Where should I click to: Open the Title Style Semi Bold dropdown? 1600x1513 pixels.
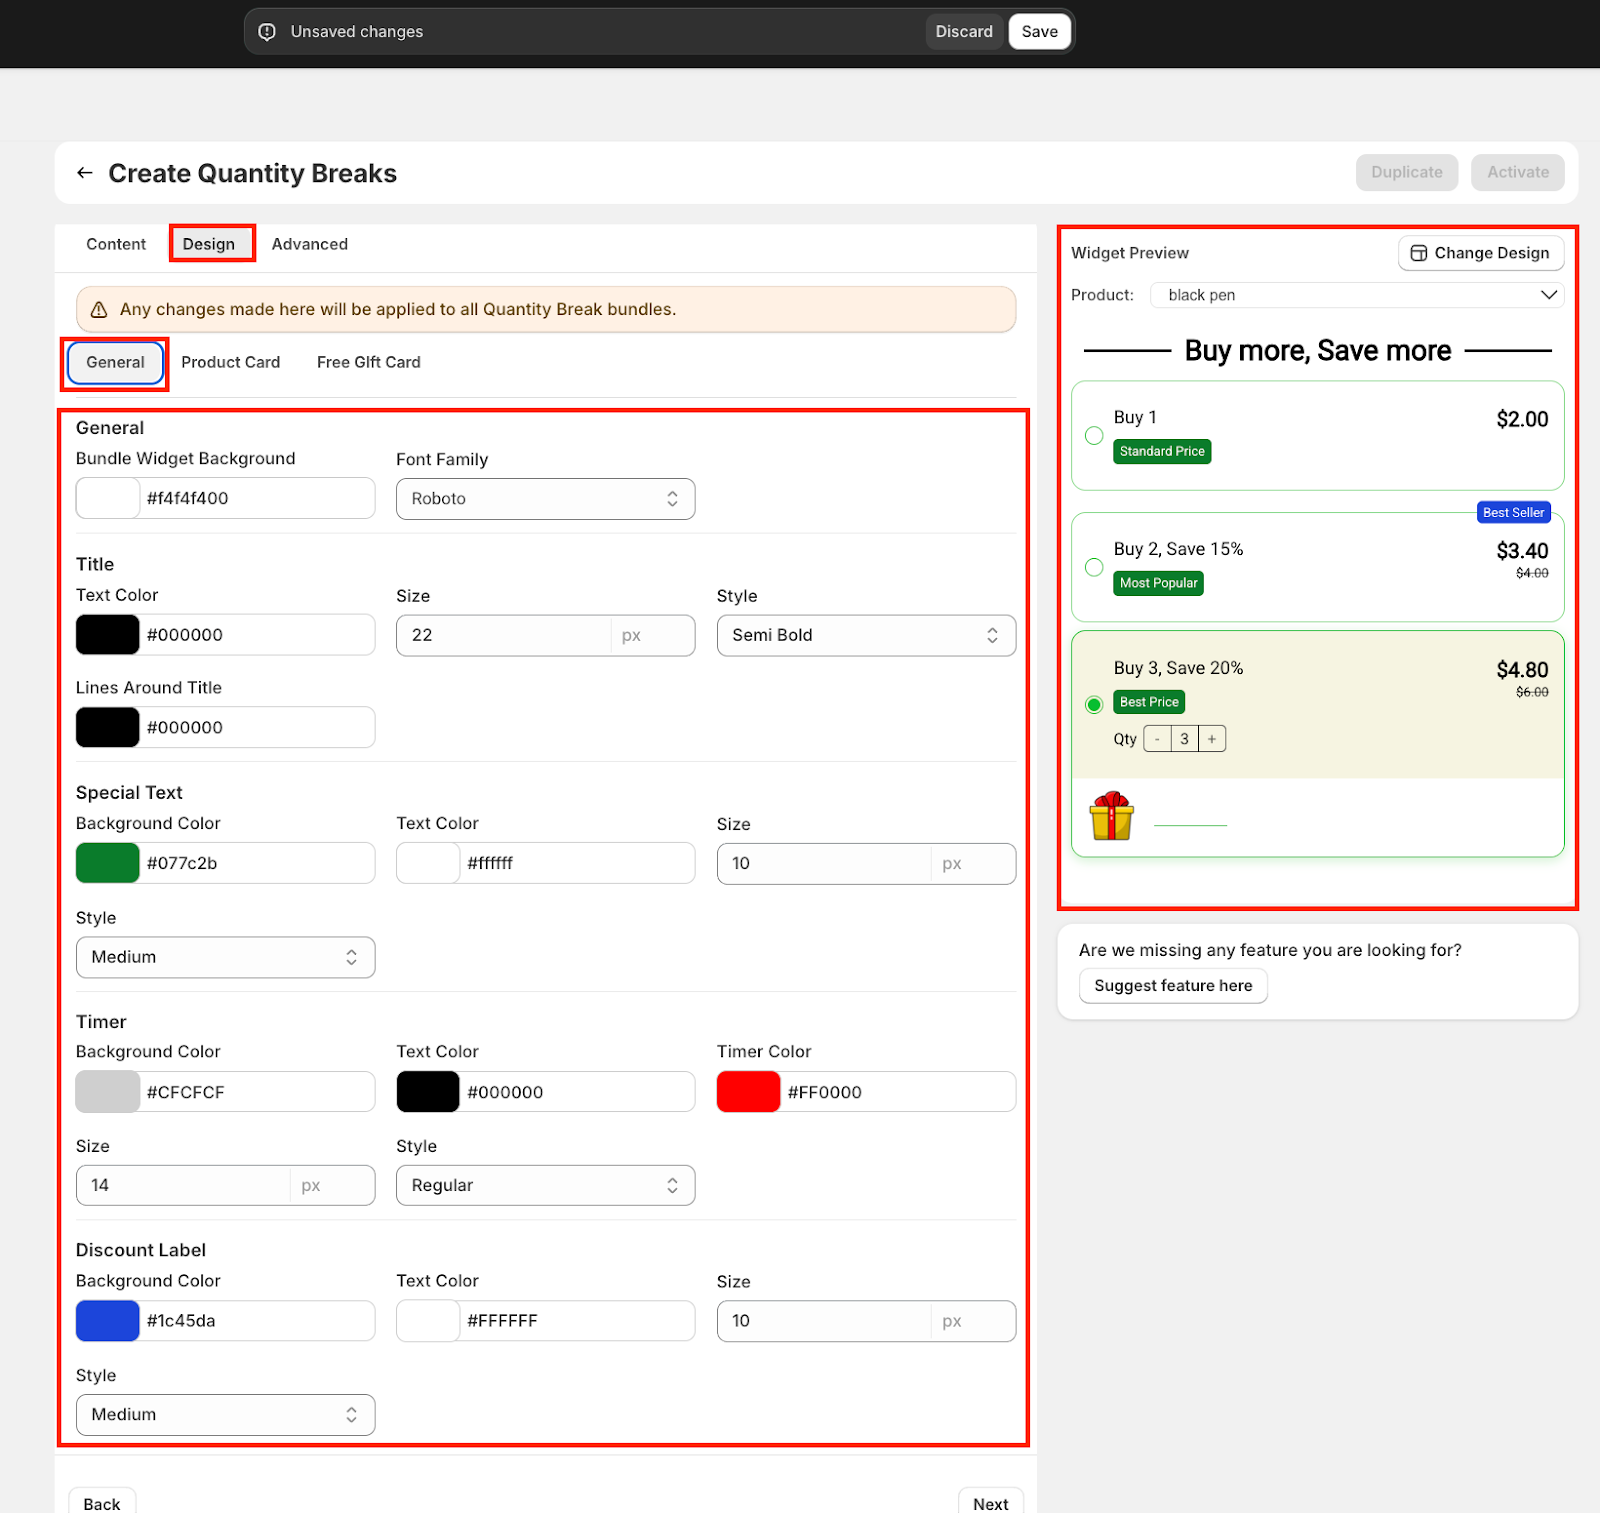865,636
